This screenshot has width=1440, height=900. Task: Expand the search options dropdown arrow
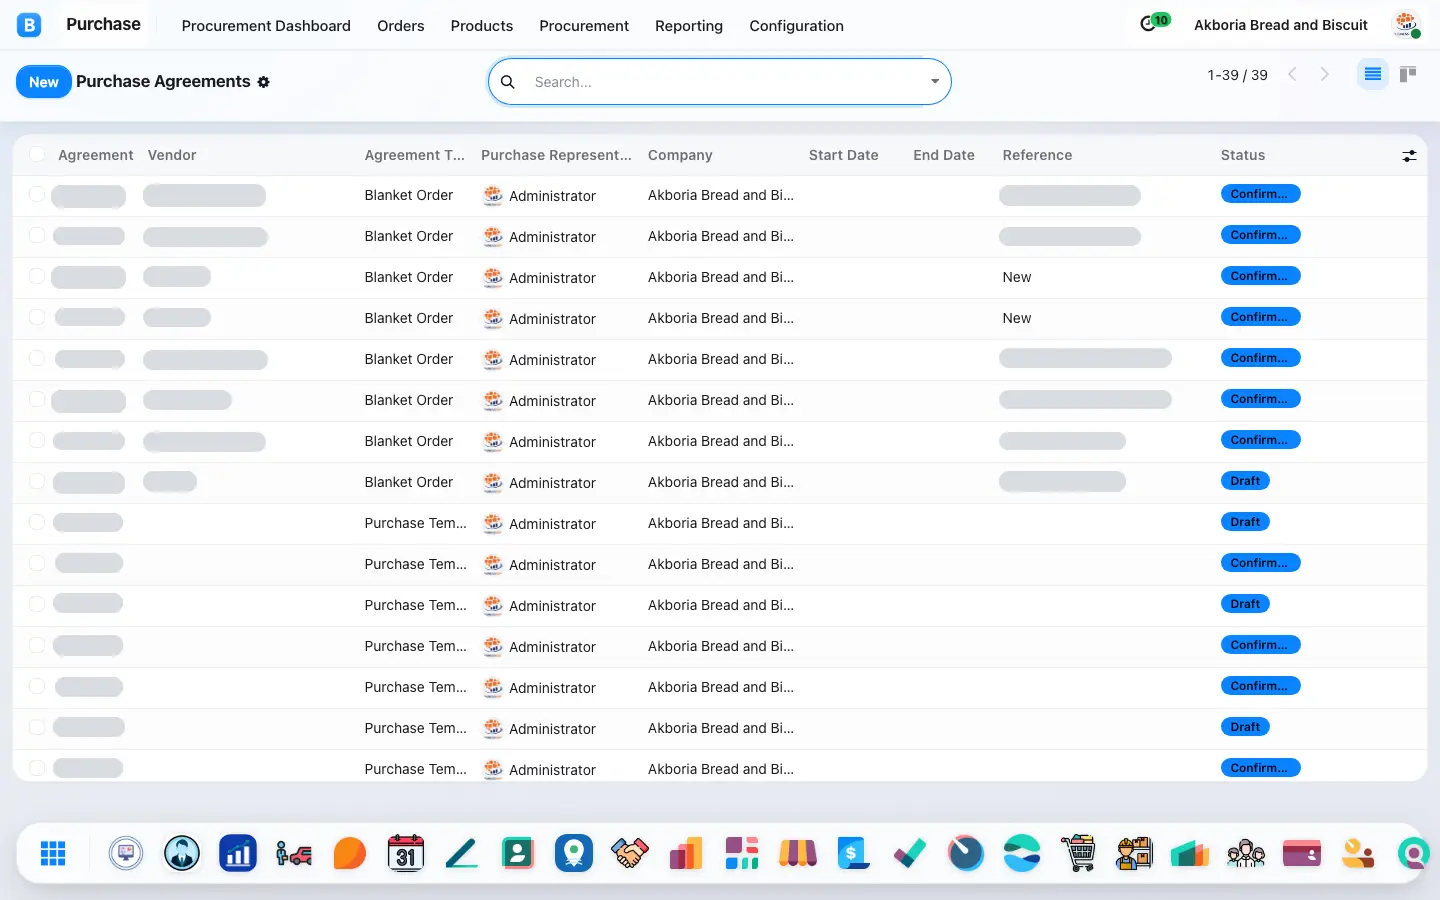[x=935, y=82]
